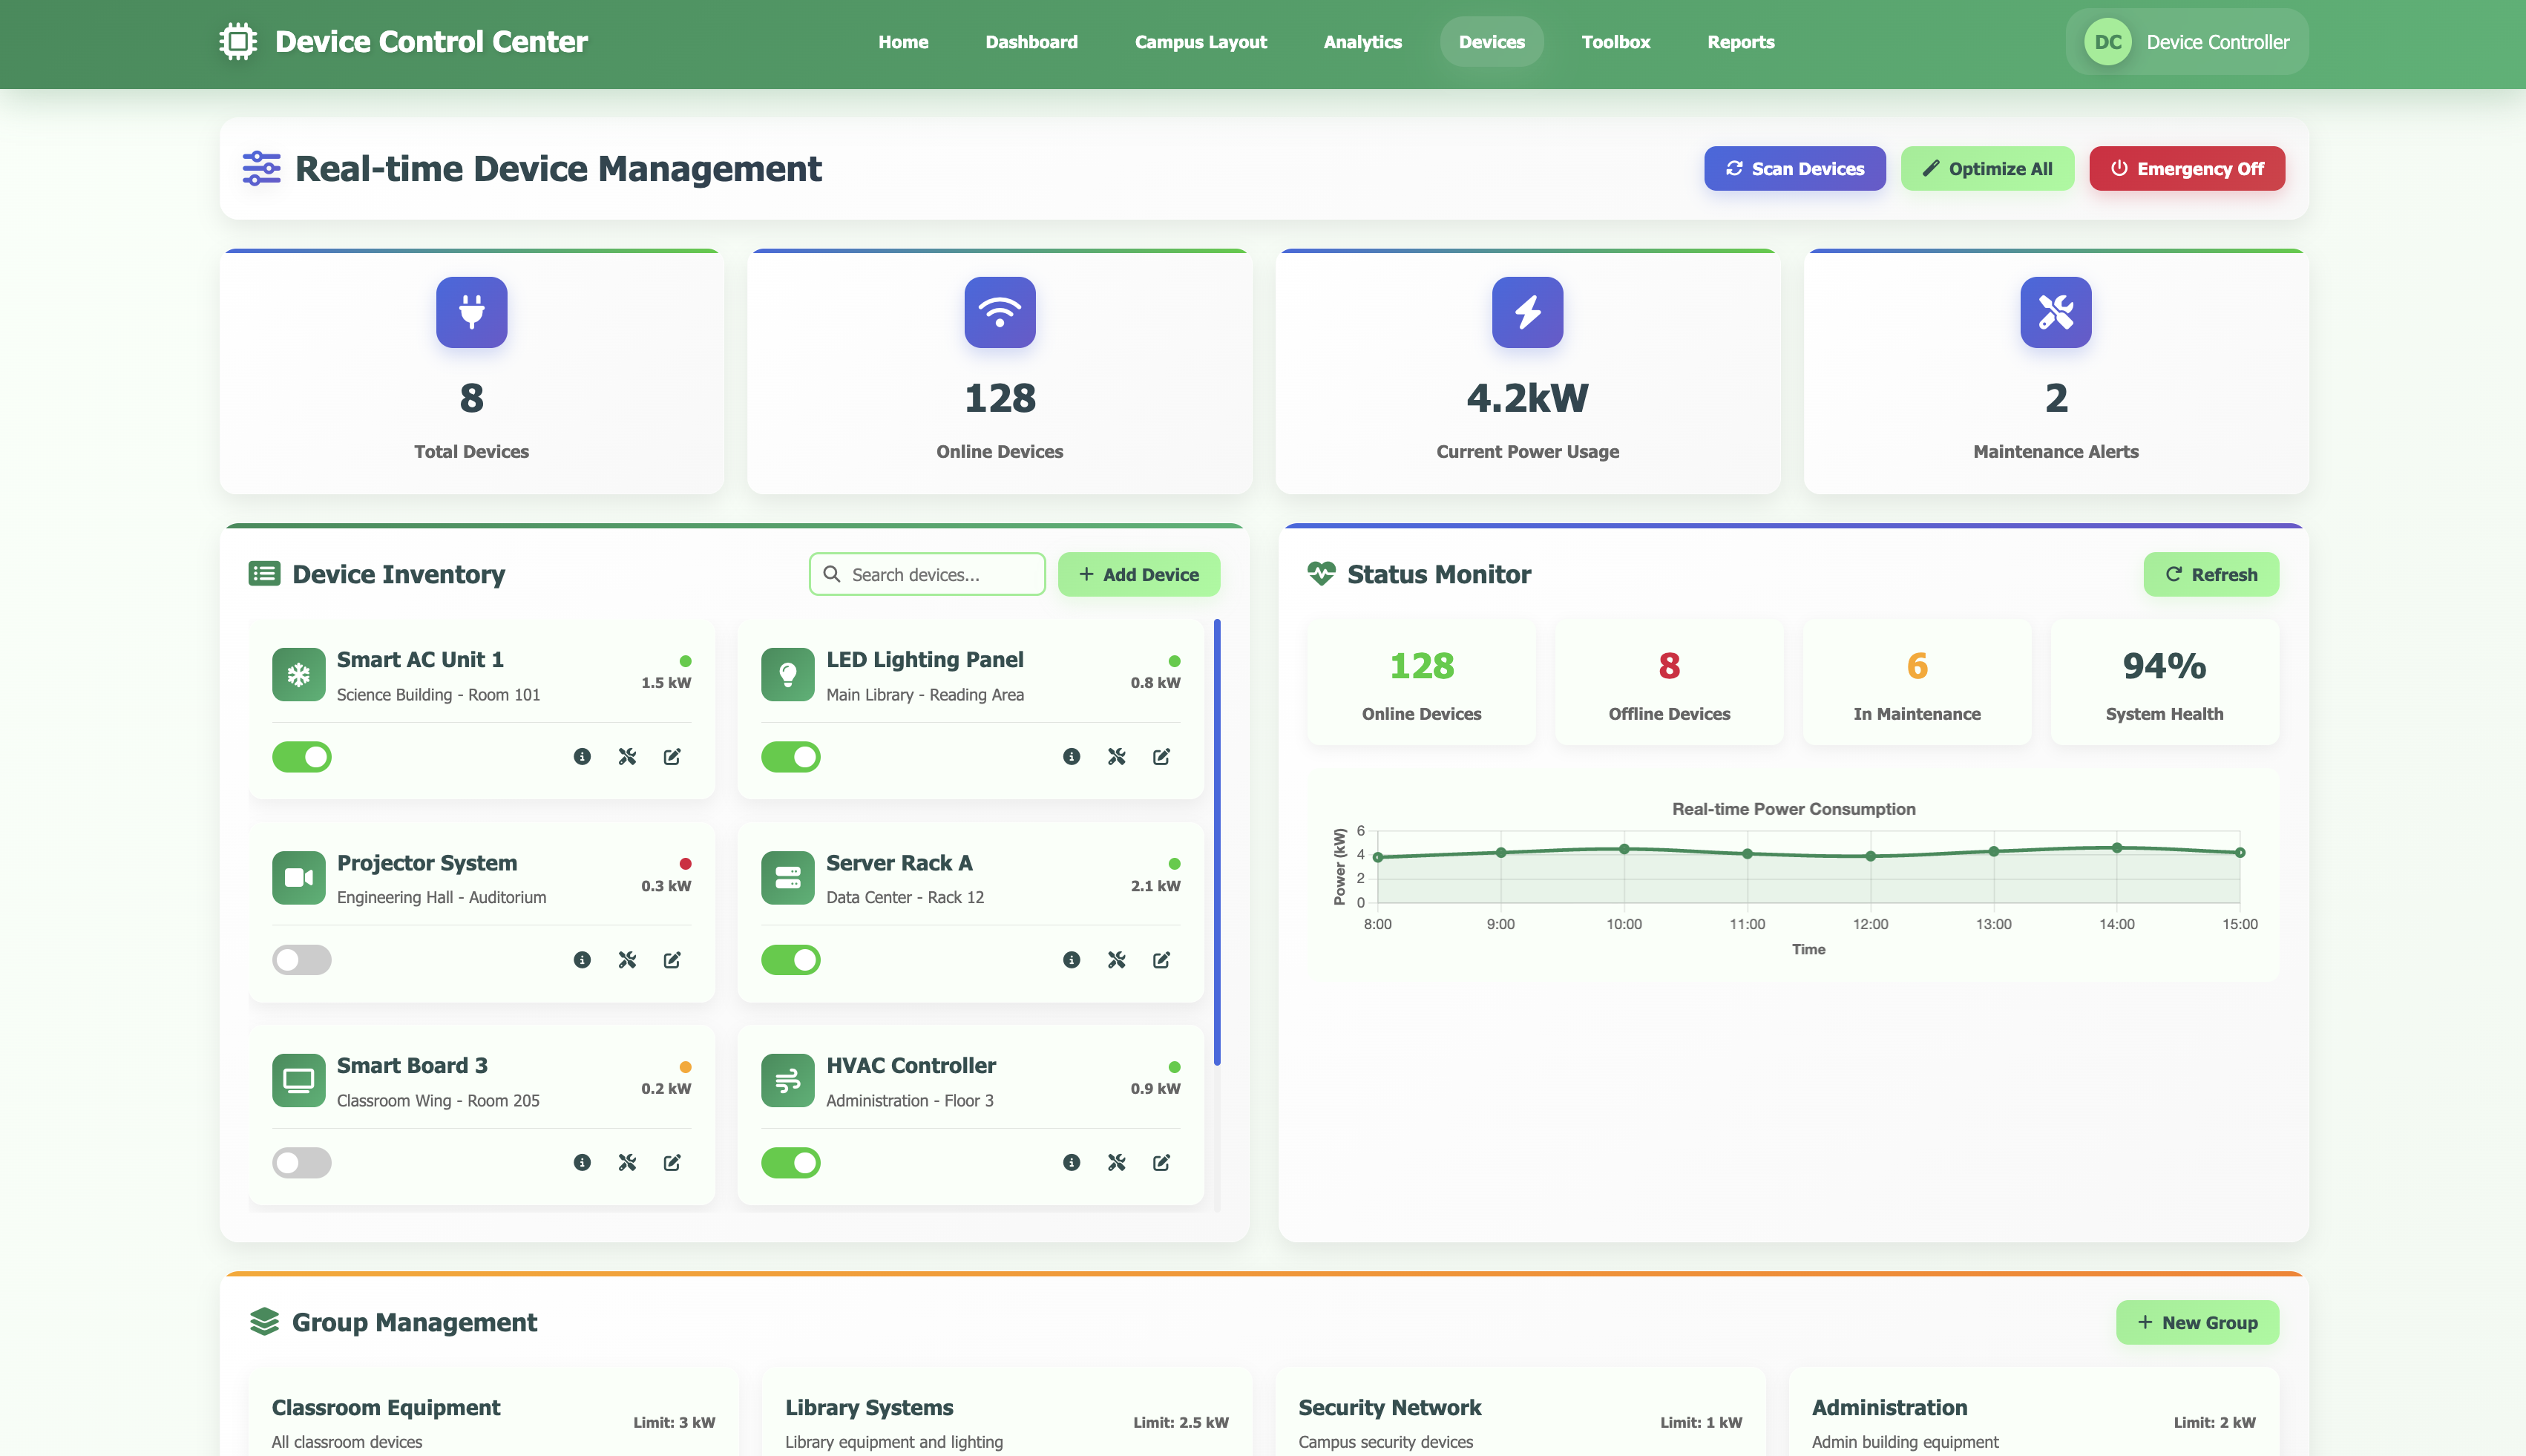Enable the Projector System power toggle

(302, 960)
